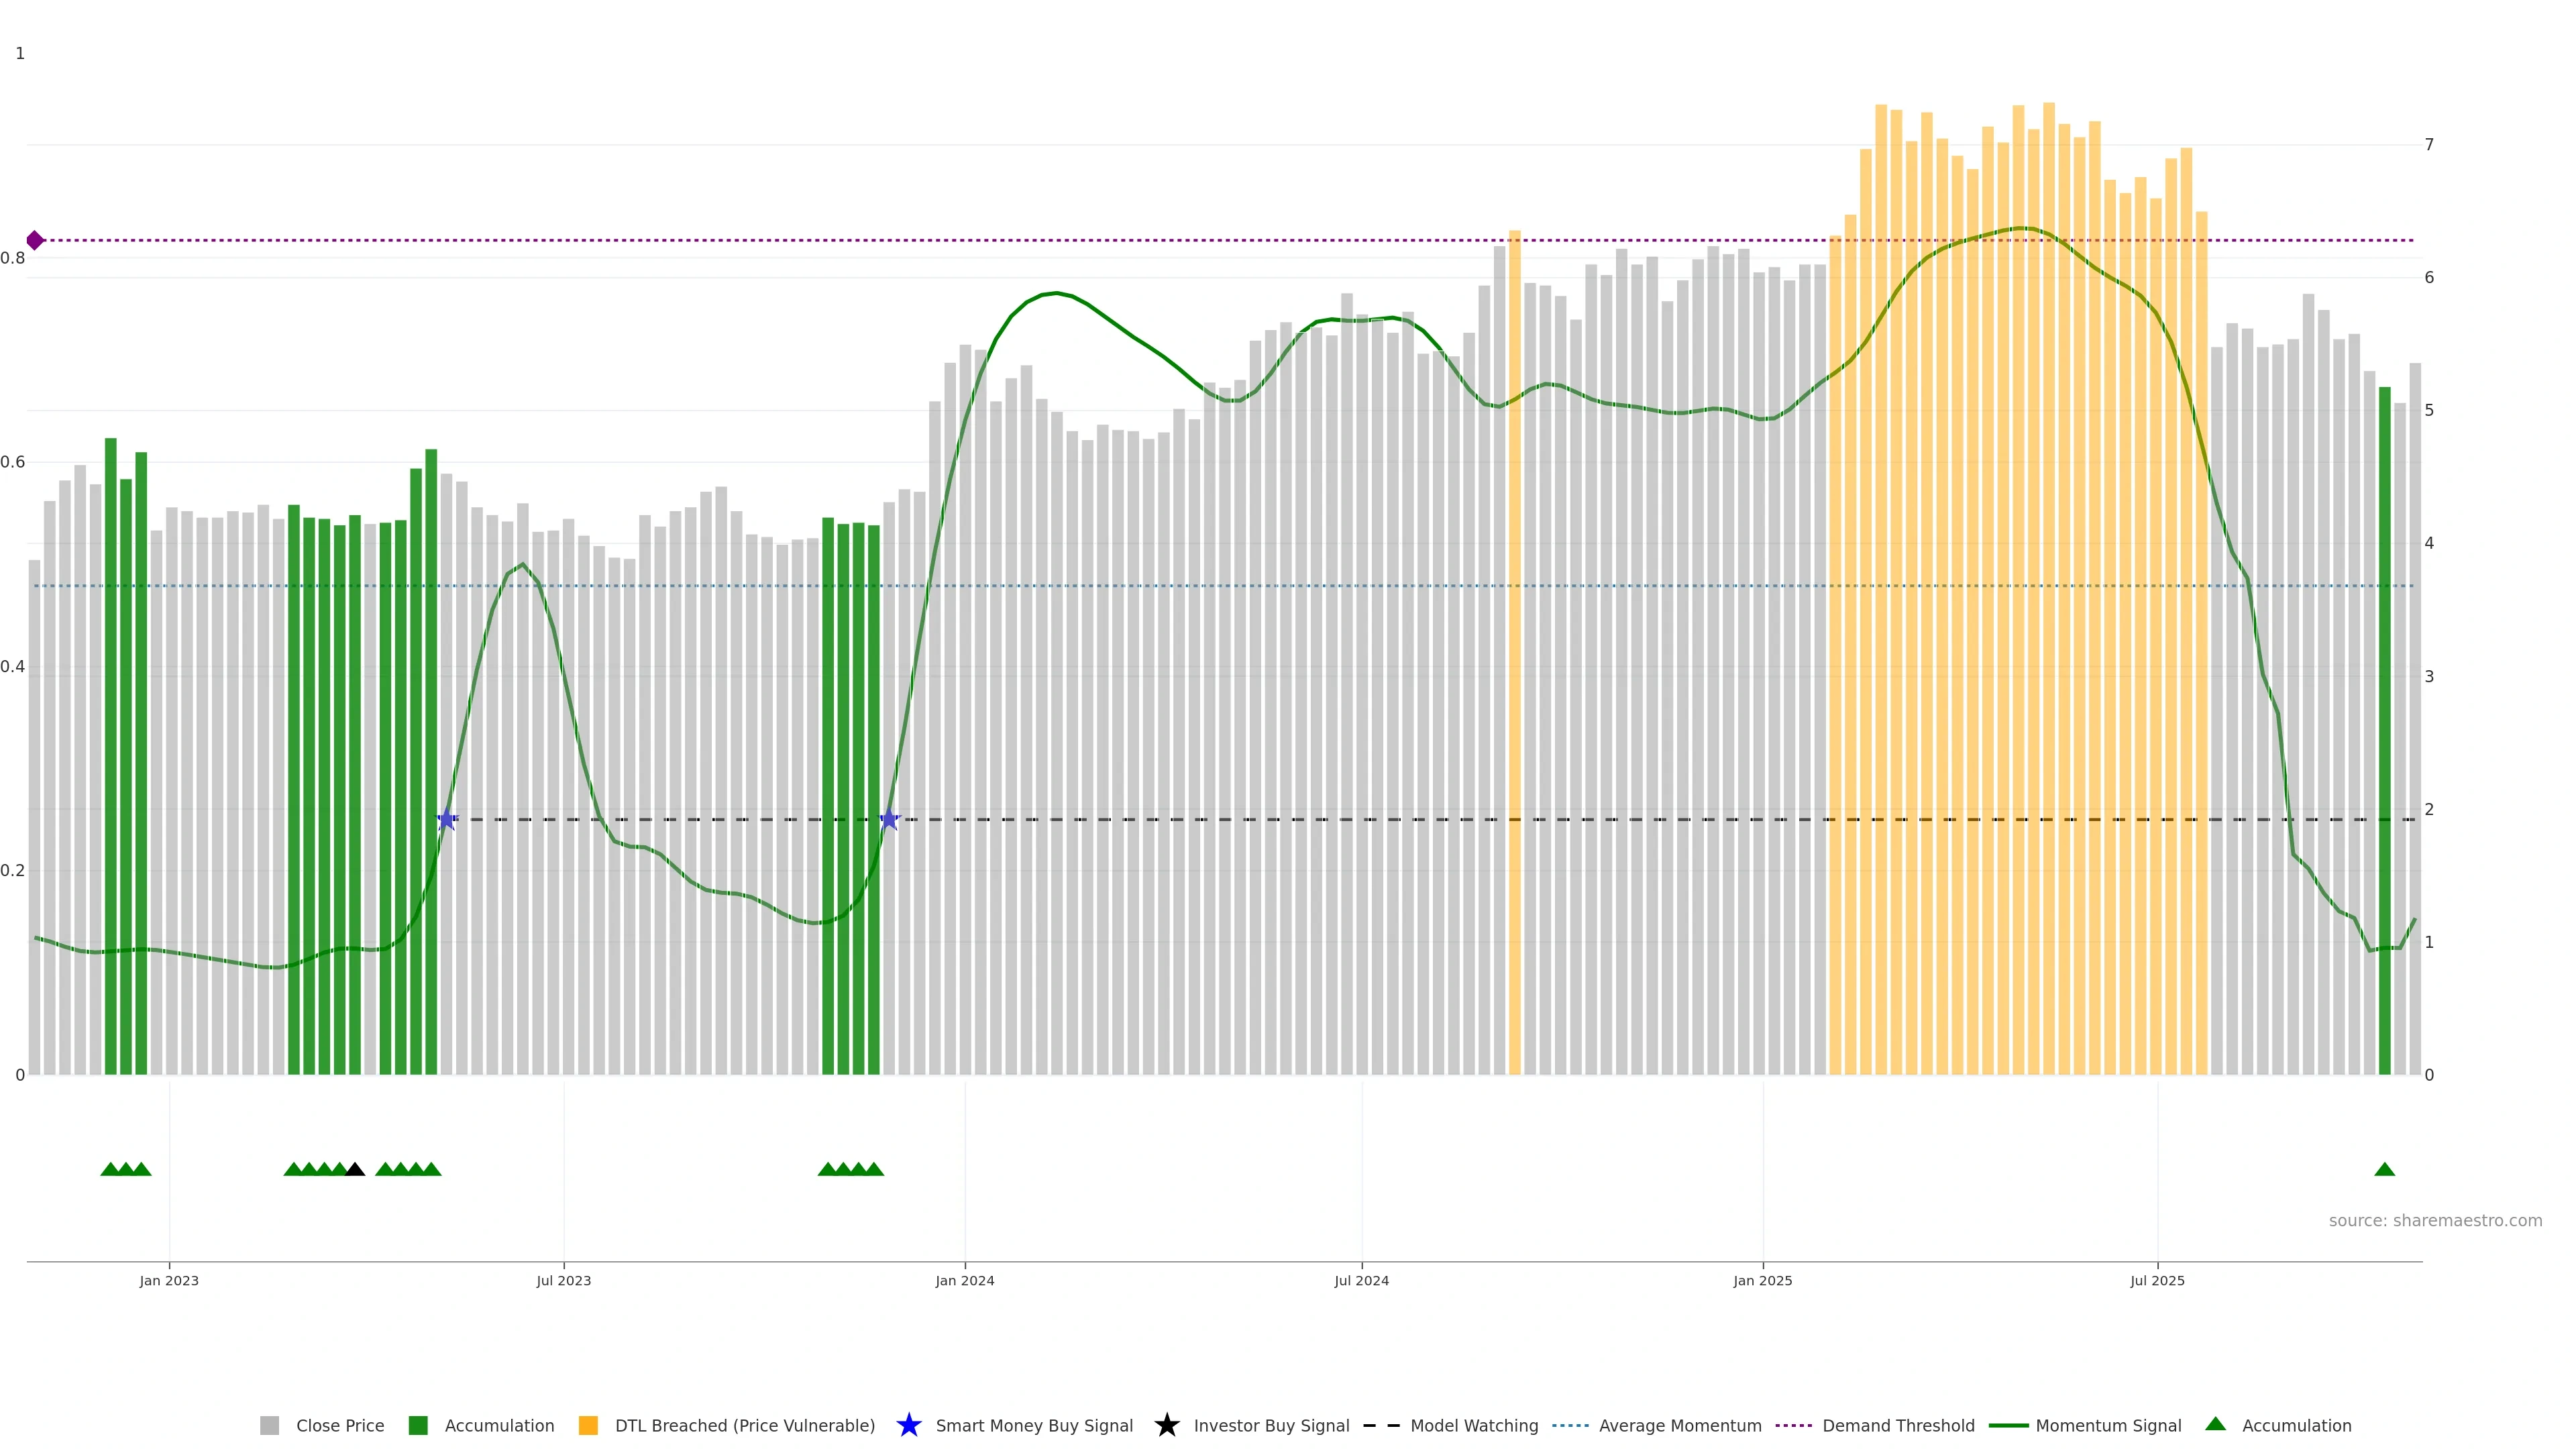The height and width of the screenshot is (1449, 2576).
Task: Click the last green accumulation bar at the far right
Action: tap(2384, 730)
